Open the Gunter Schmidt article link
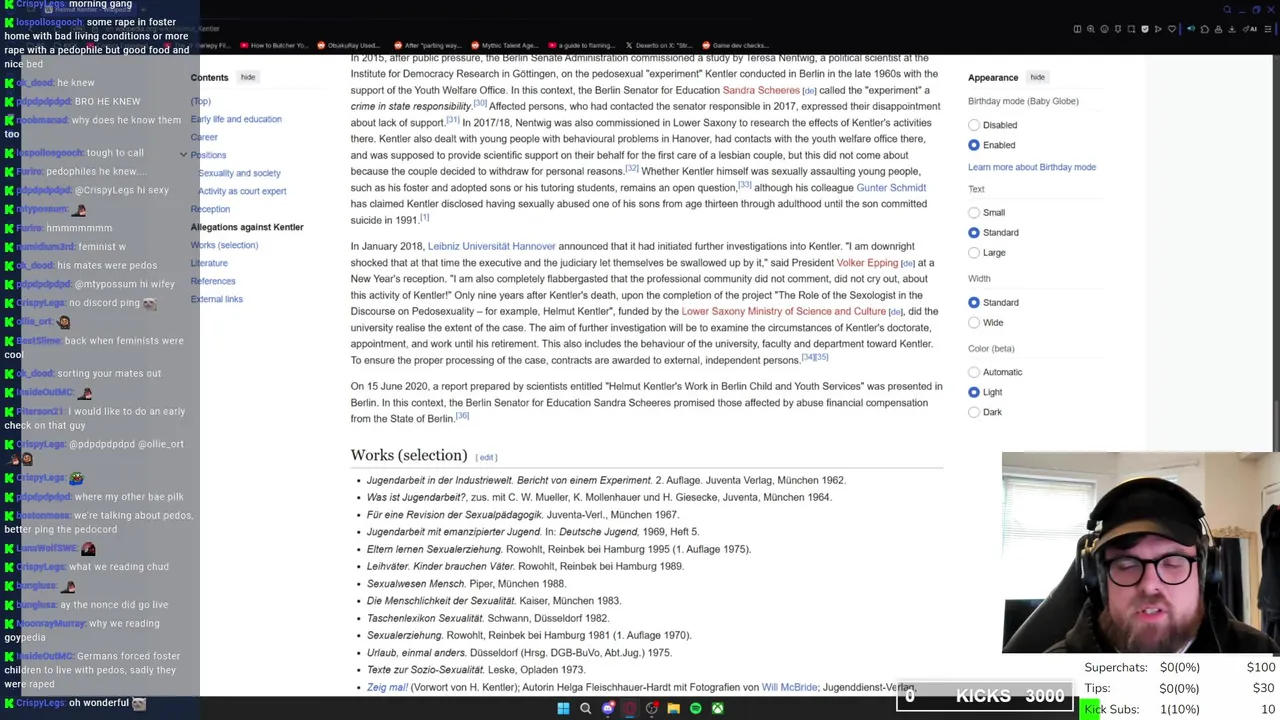The image size is (1280, 720). [x=891, y=187]
